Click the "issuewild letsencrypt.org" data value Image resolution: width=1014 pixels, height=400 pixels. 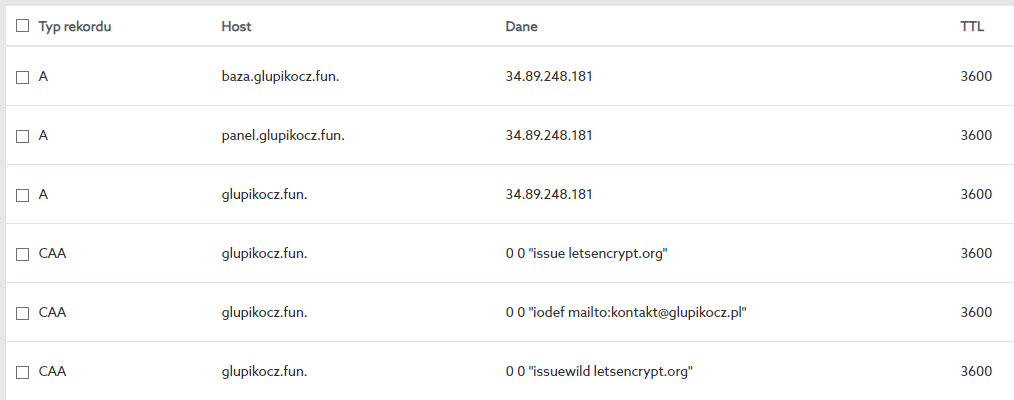coord(599,372)
